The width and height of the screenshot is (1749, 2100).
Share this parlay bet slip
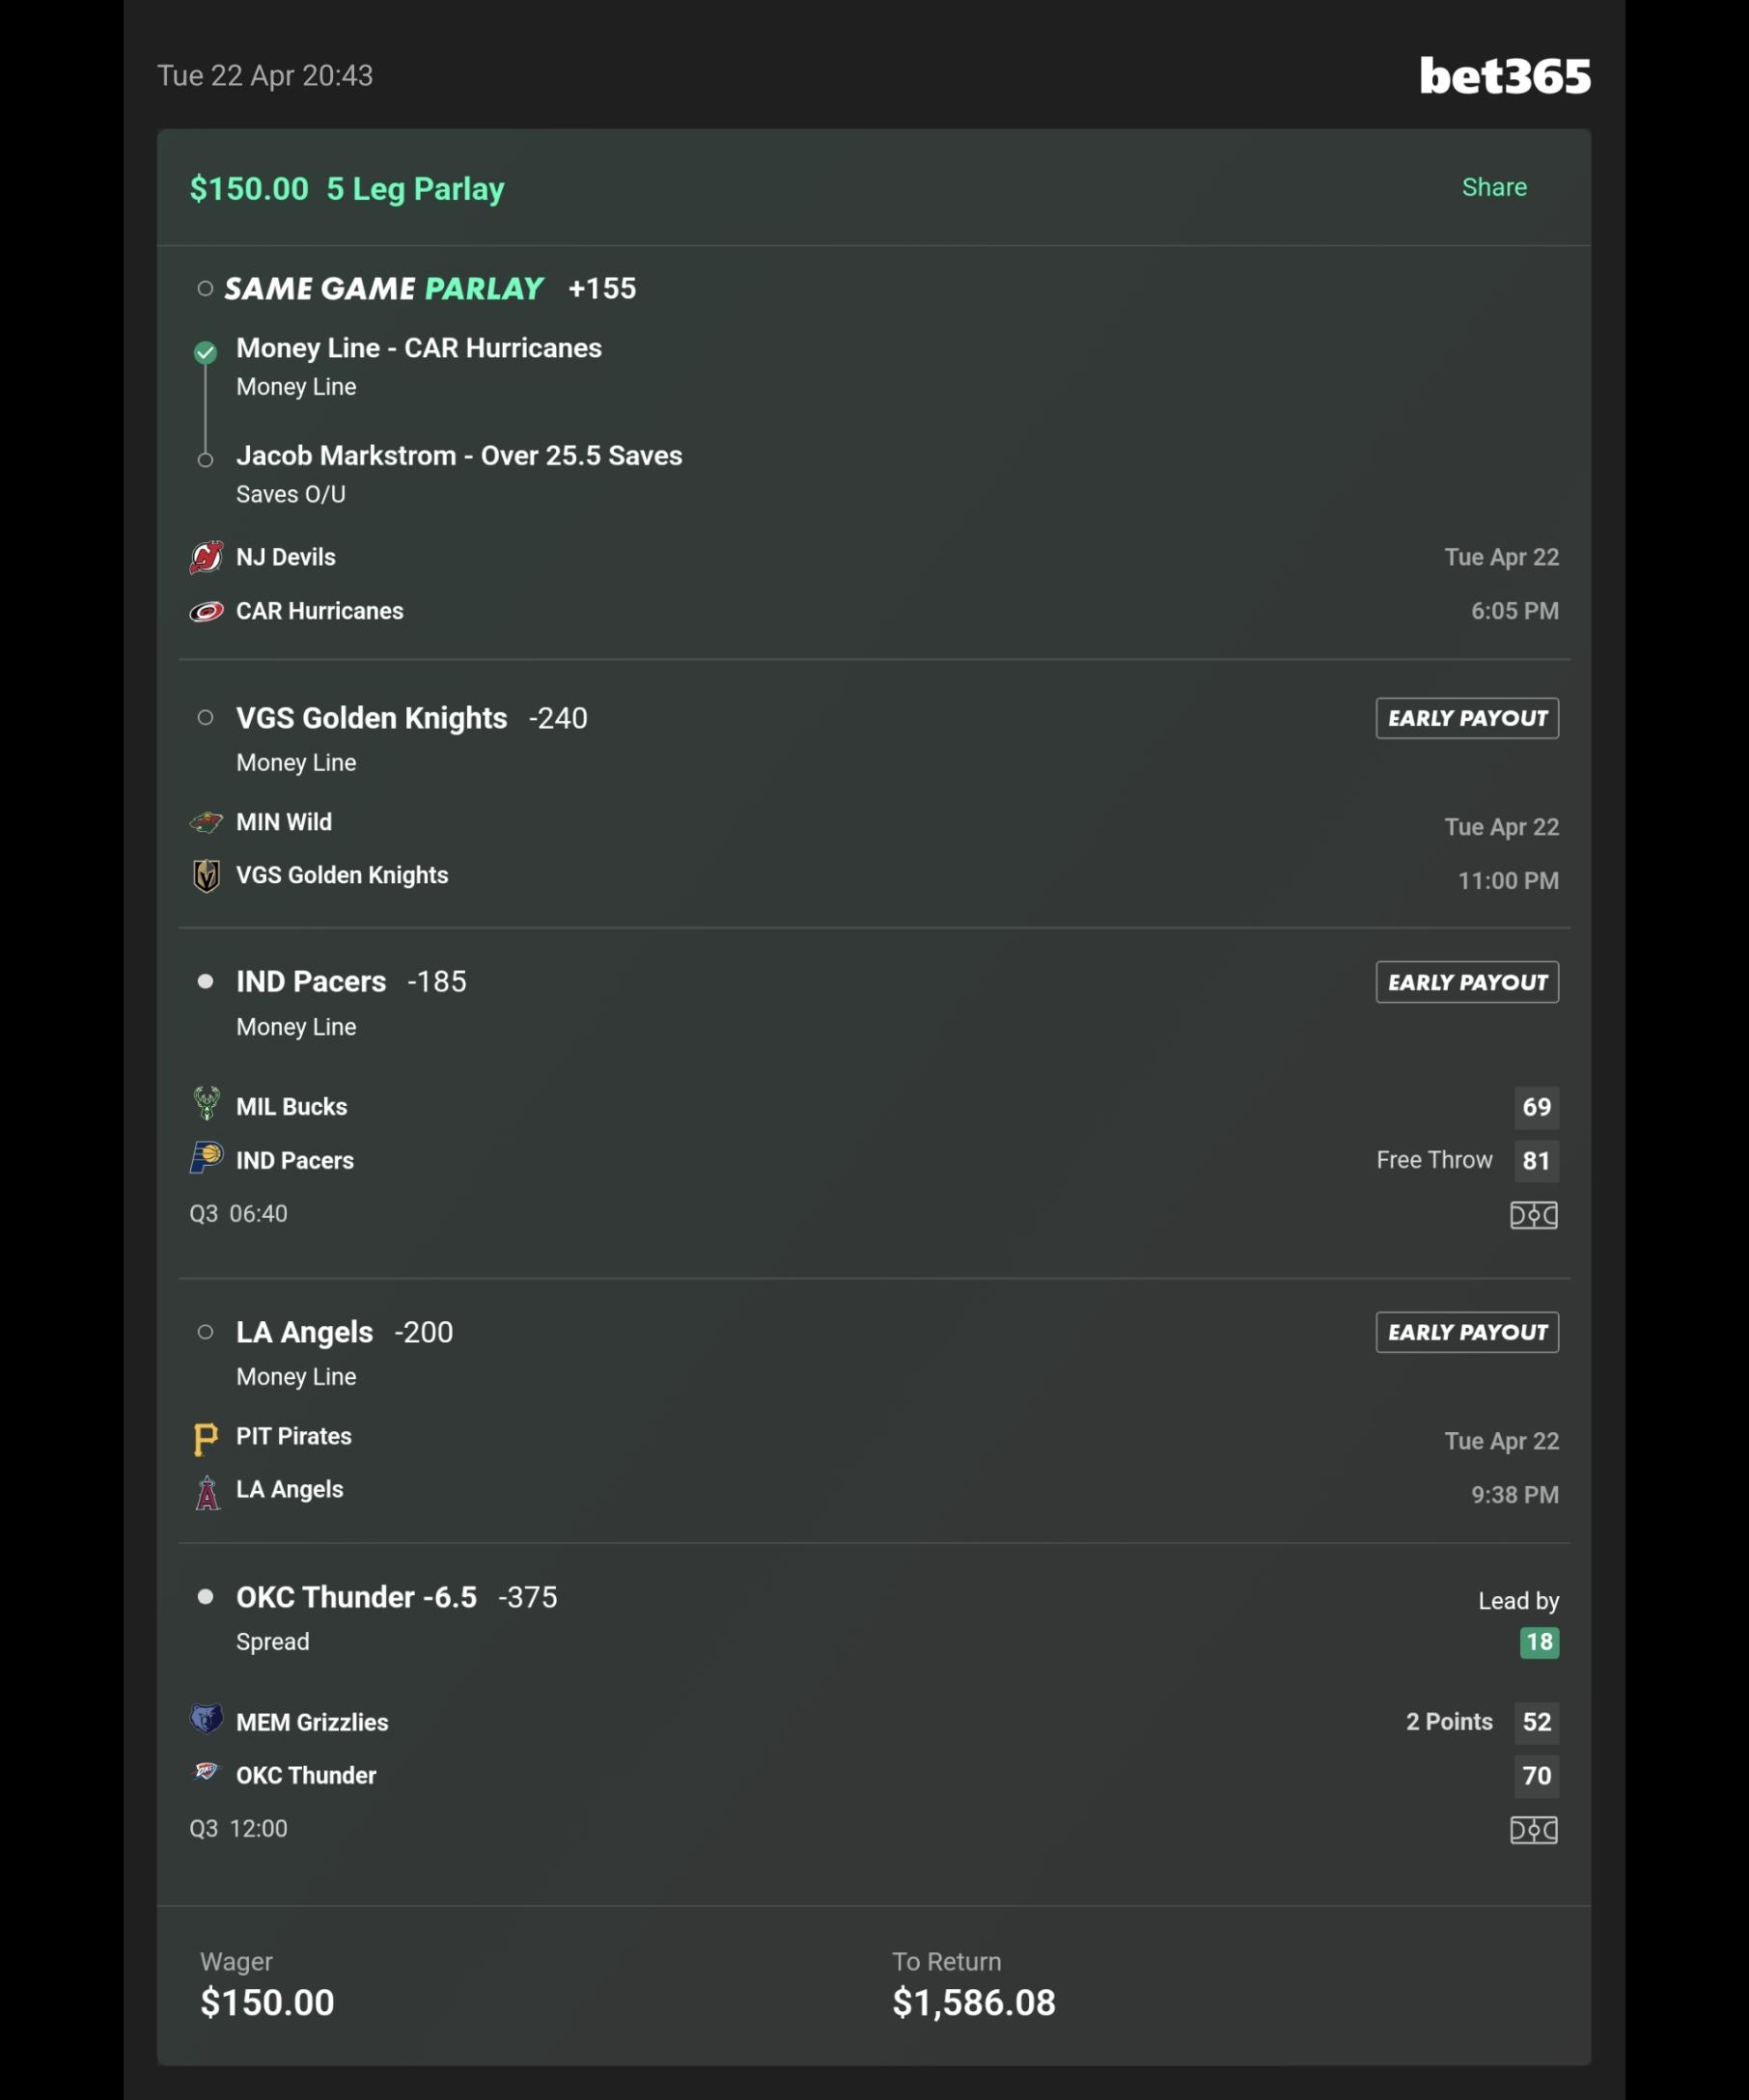(1494, 187)
